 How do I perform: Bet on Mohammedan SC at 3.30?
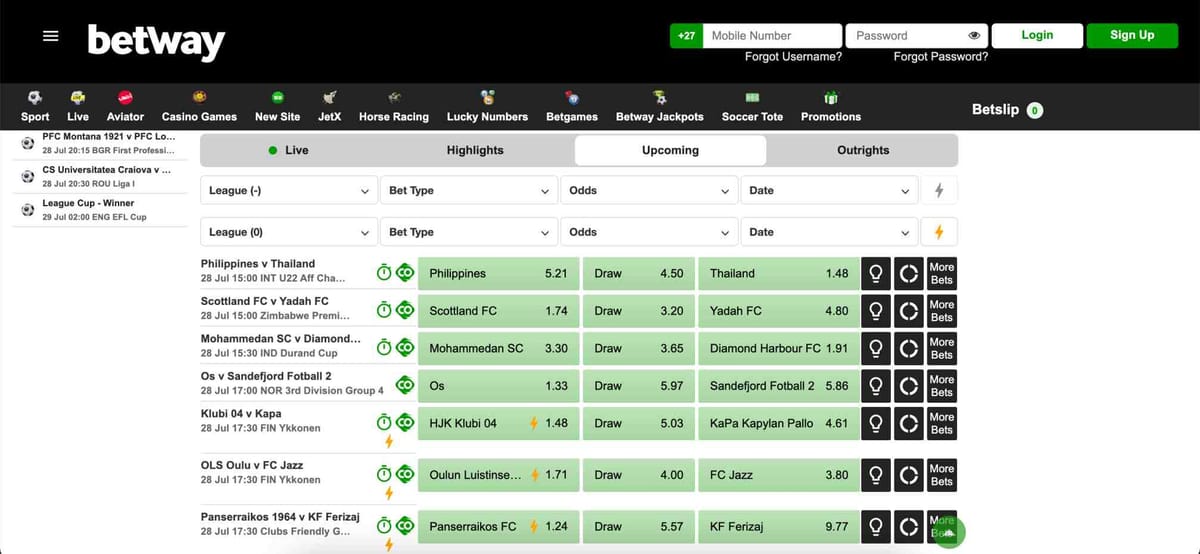click(x=498, y=348)
